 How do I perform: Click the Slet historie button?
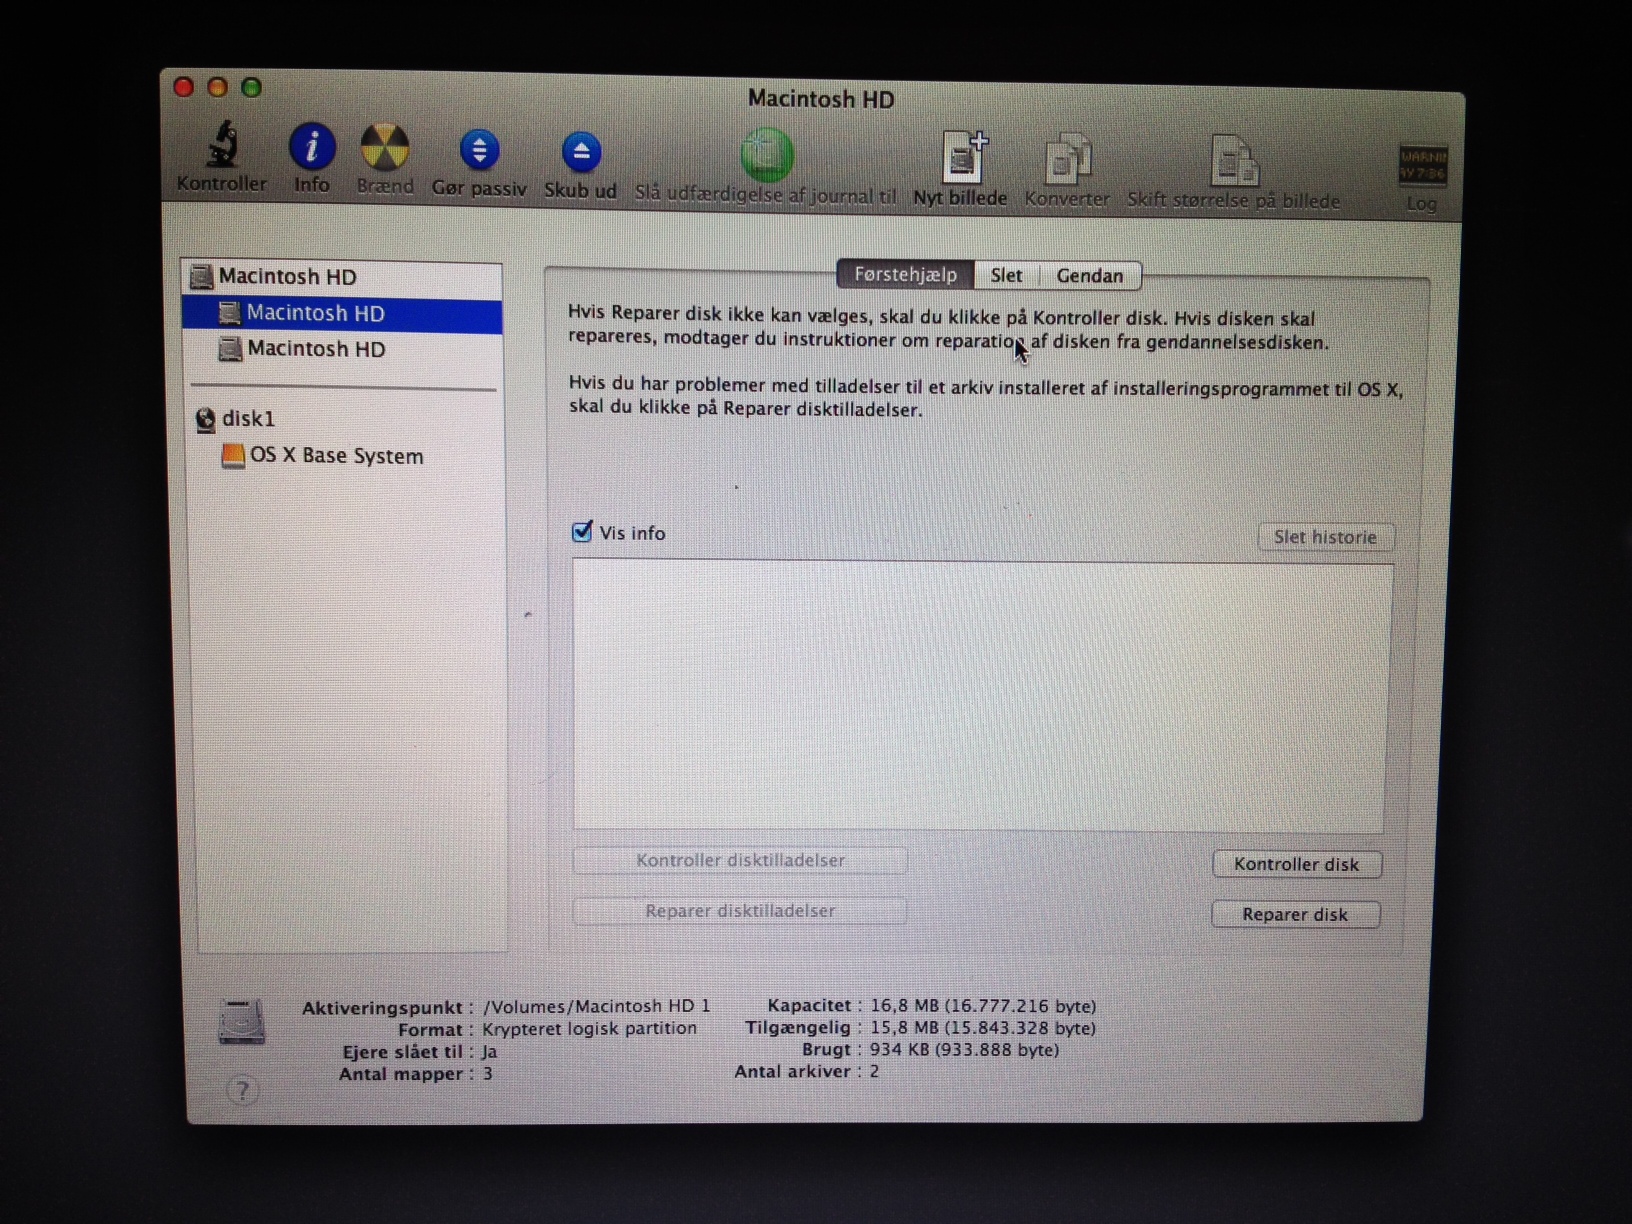pos(1325,537)
